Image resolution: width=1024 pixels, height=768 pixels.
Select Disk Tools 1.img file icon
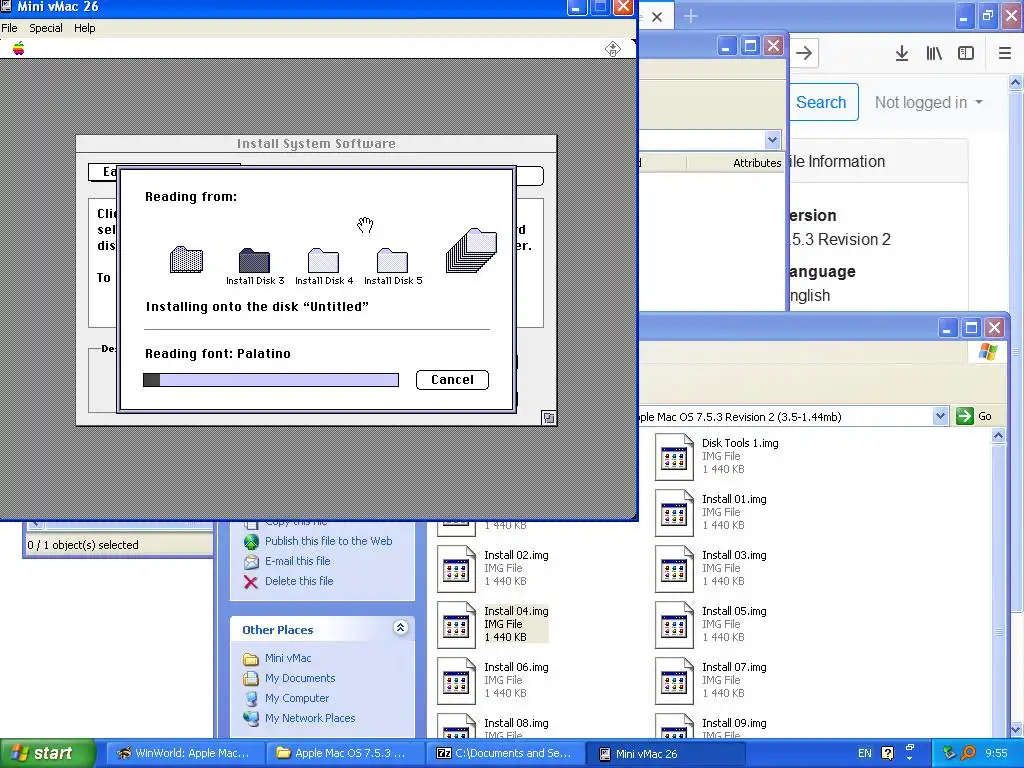click(x=674, y=457)
